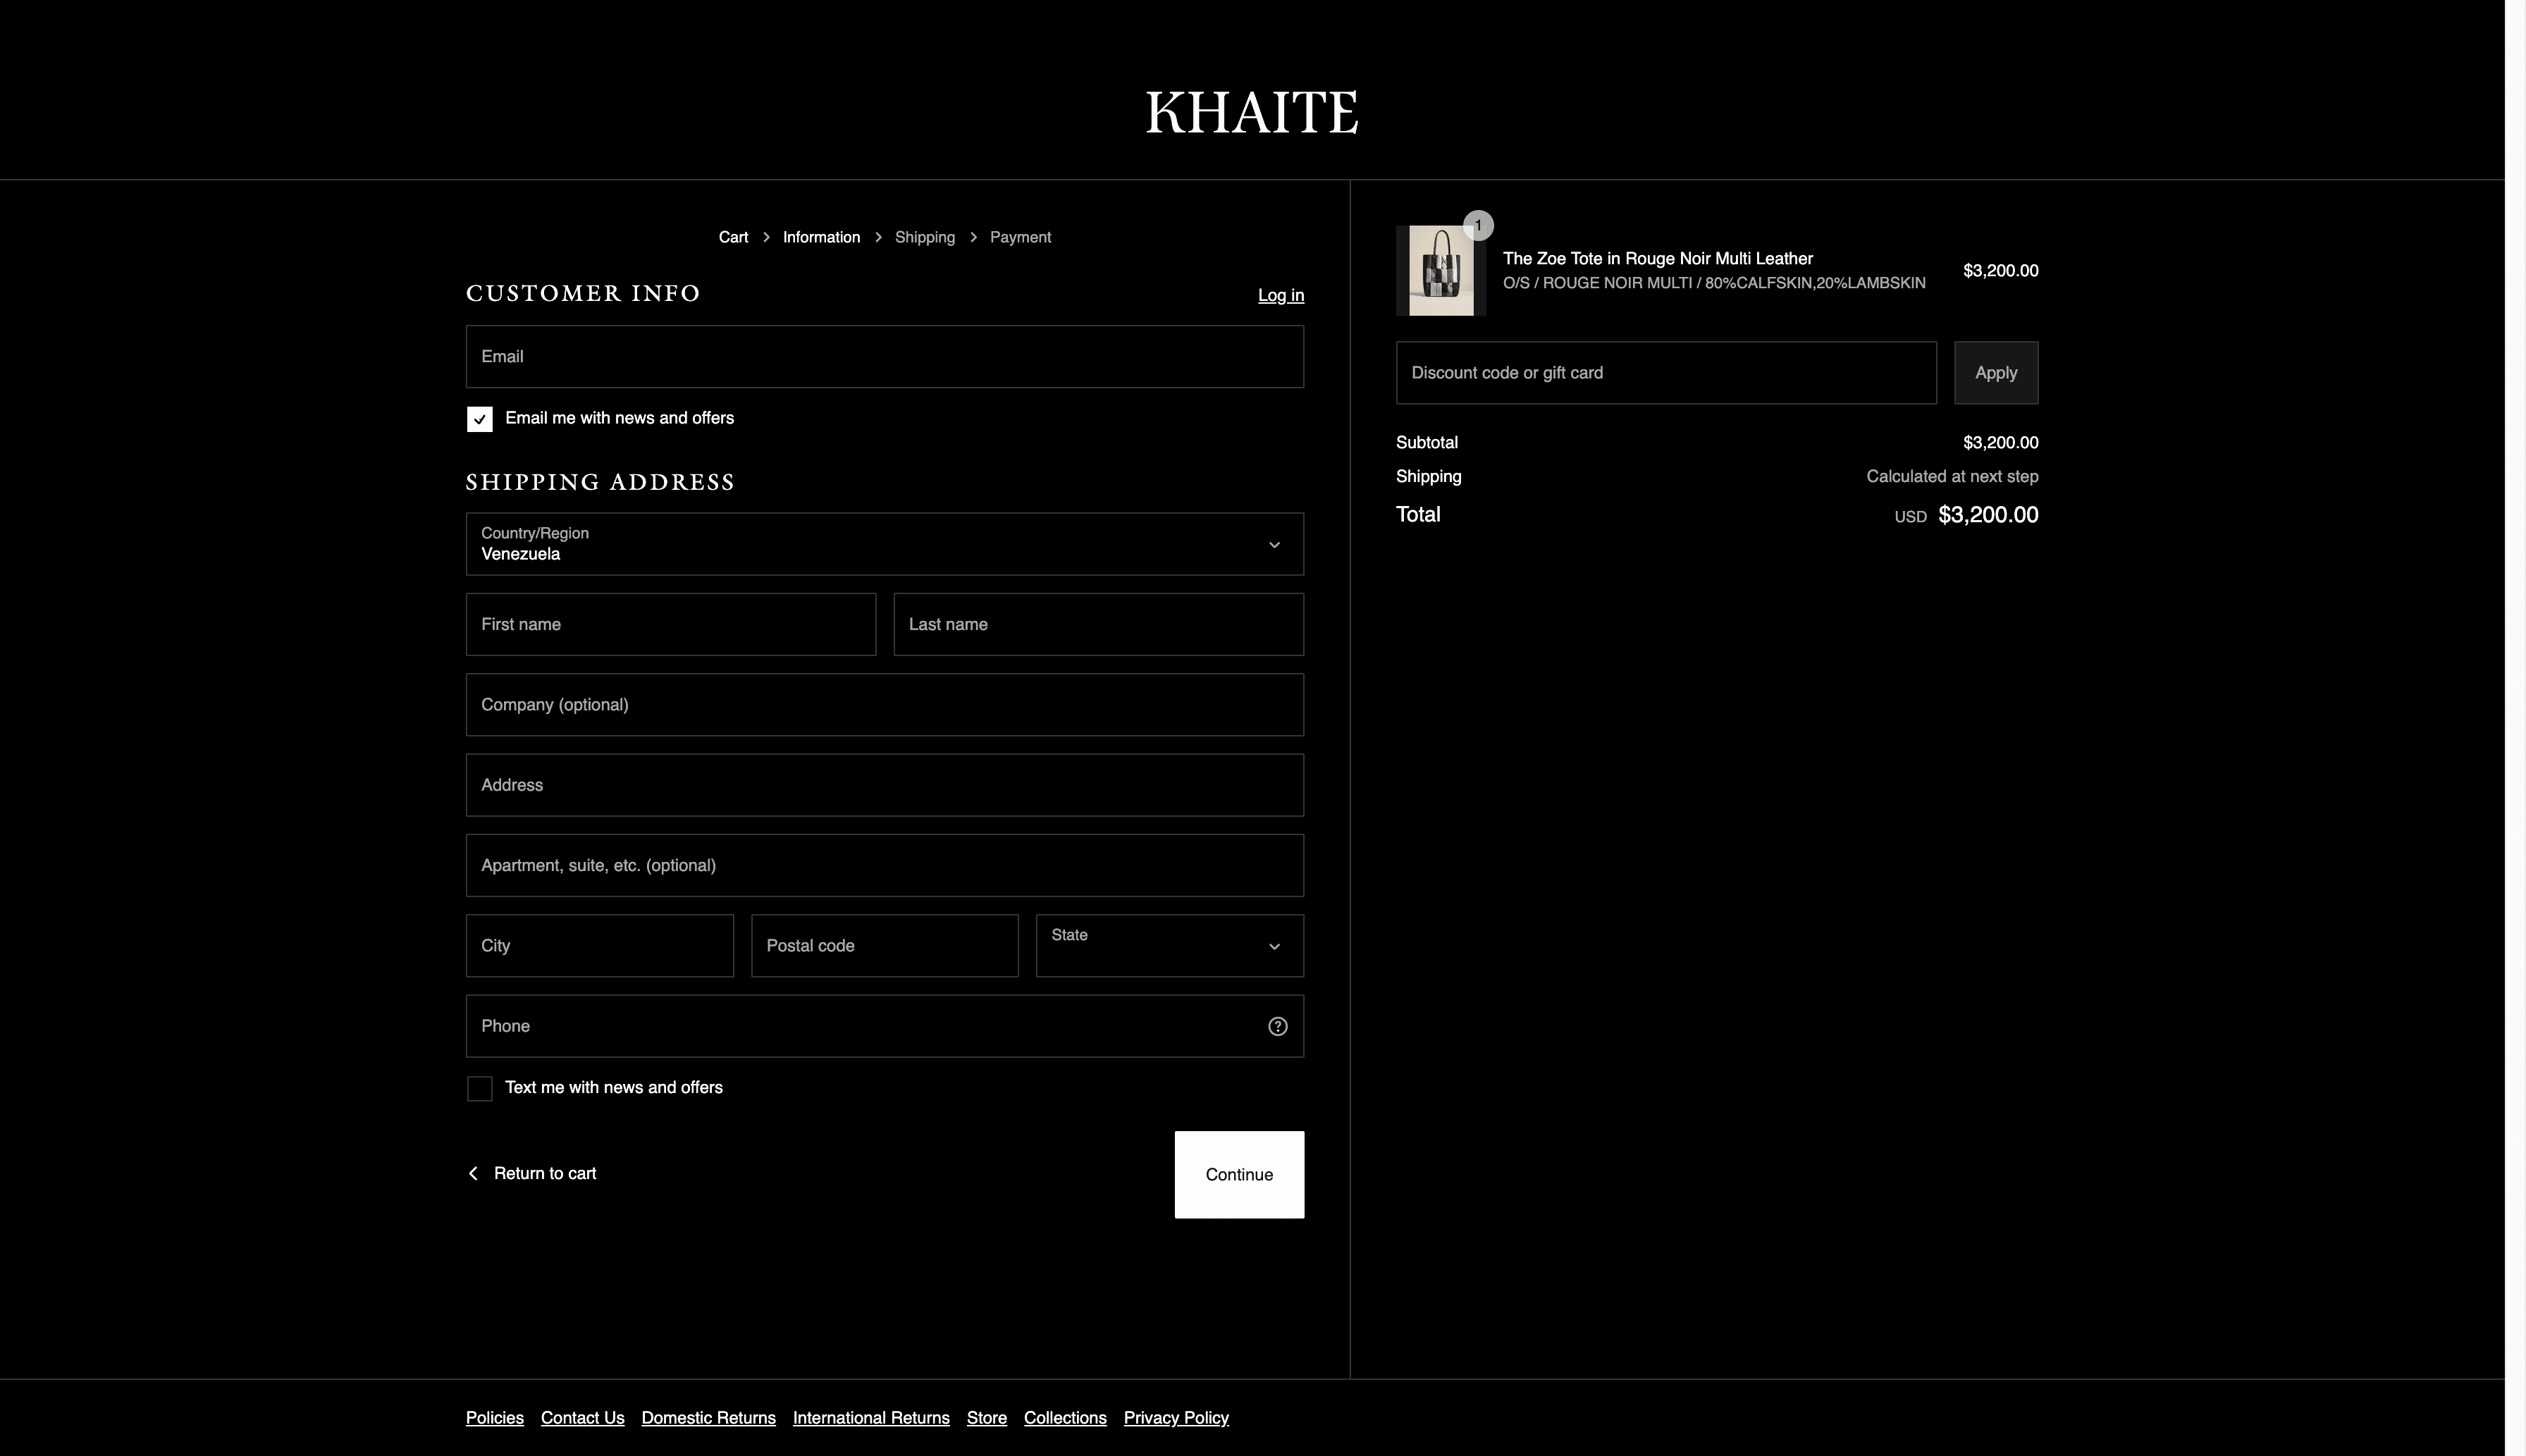2526x1456 pixels.
Task: Go to the Cart breadcrumb step
Action: click(x=733, y=237)
